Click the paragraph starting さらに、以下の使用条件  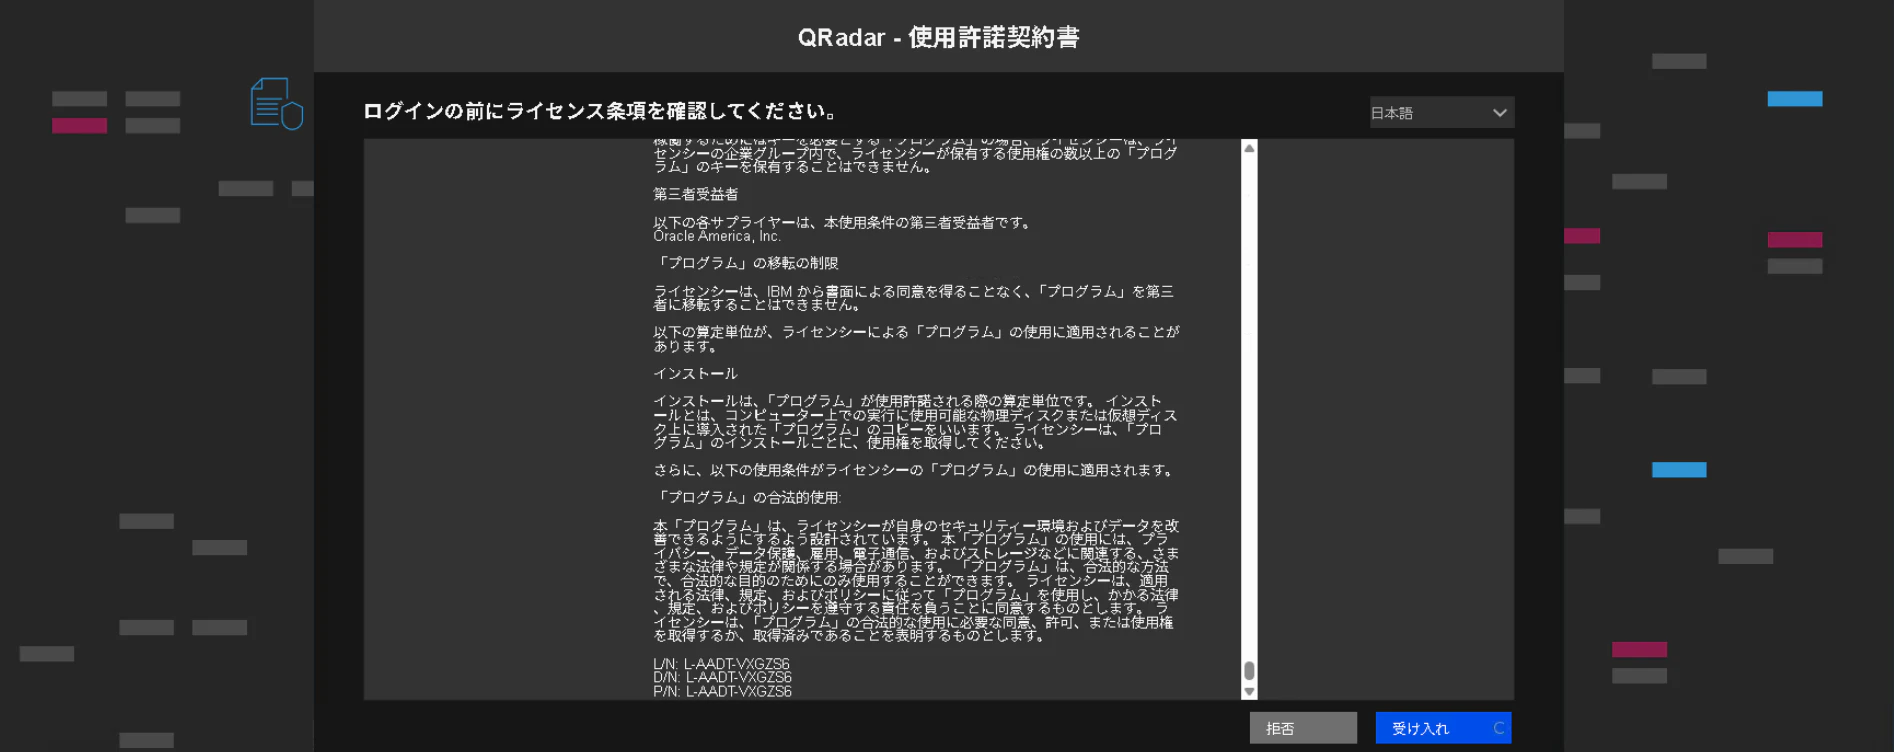click(x=914, y=470)
